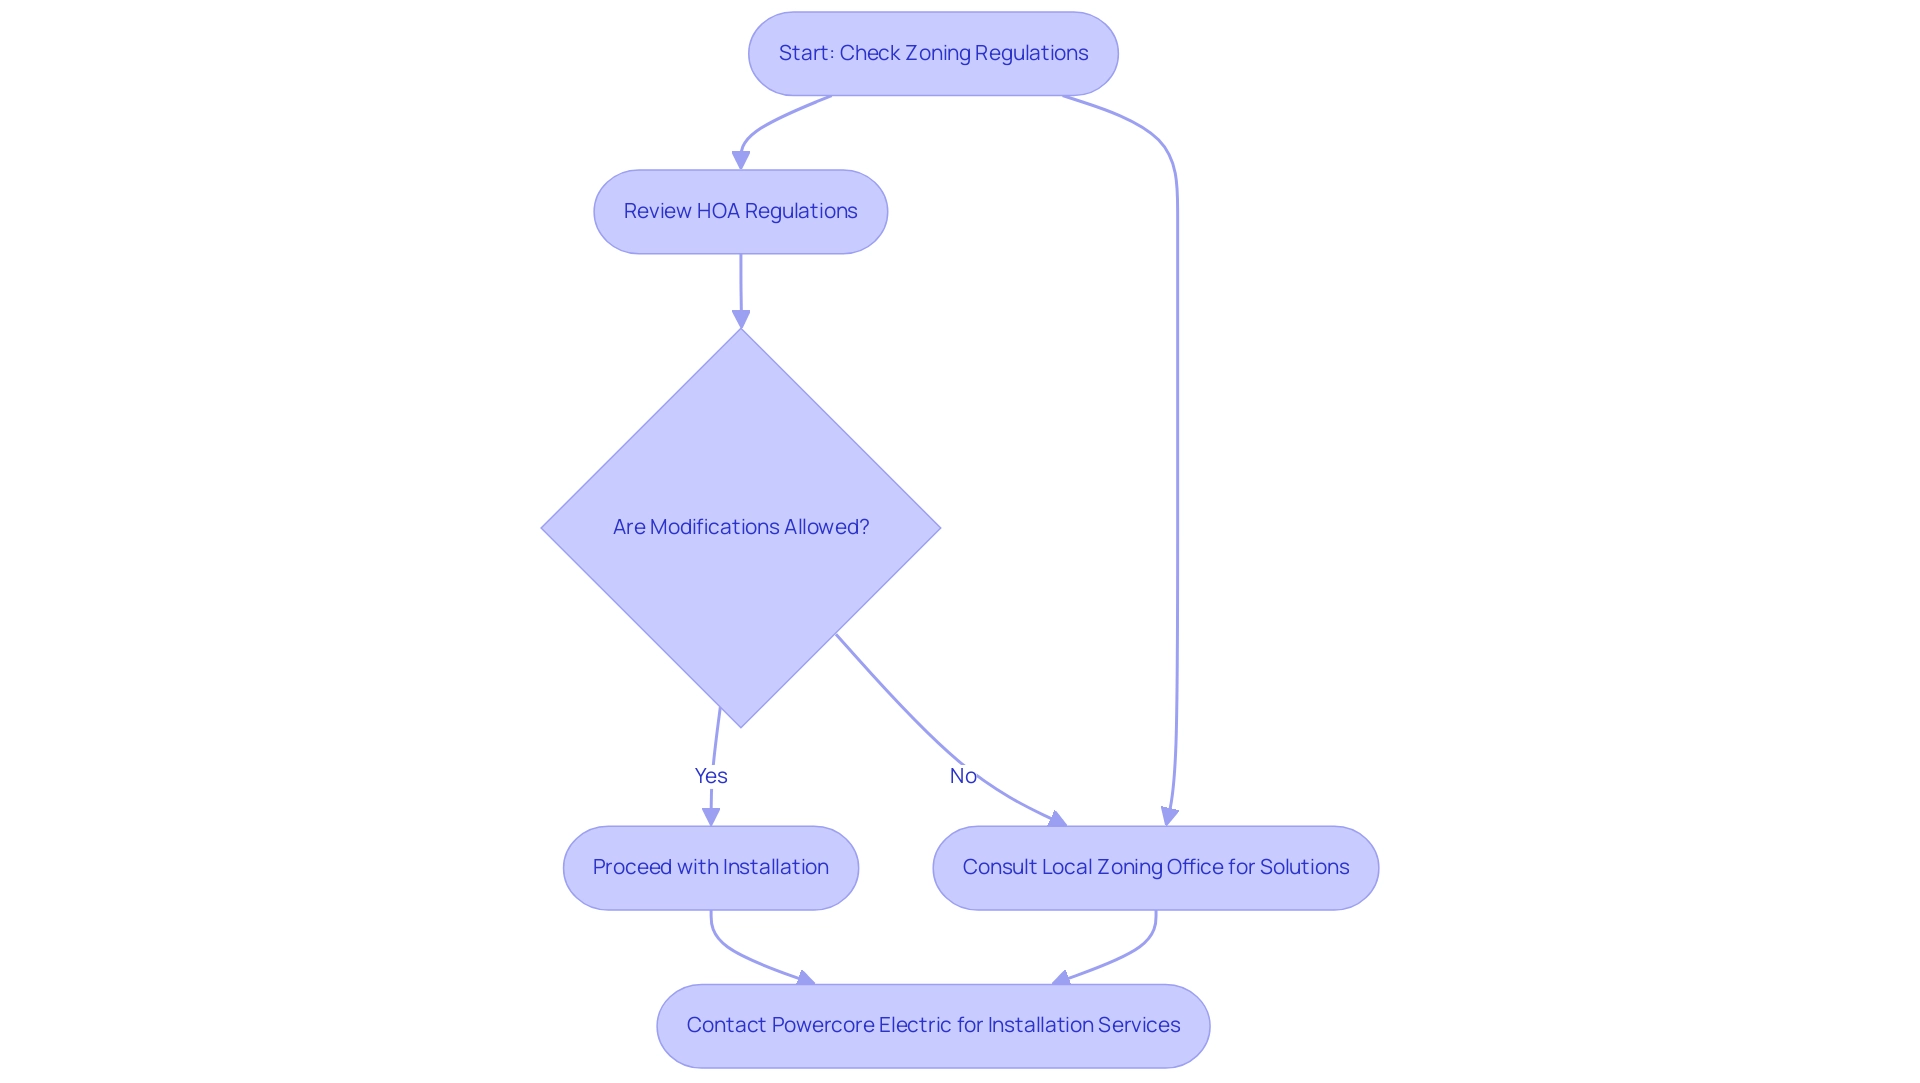Click the Consult Local Zoning Office node
Screen dimensions: 1920x1083
coord(1158,867)
